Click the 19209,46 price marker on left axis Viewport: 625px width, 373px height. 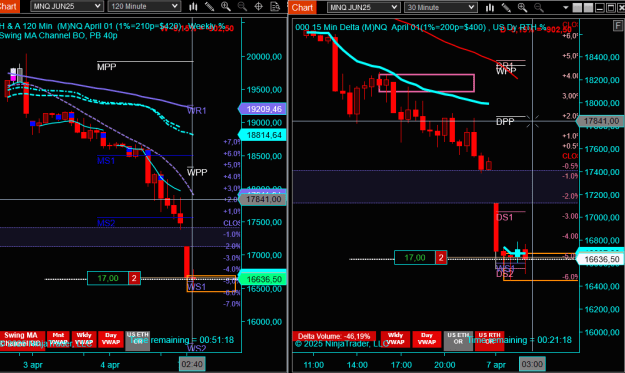tap(262, 109)
